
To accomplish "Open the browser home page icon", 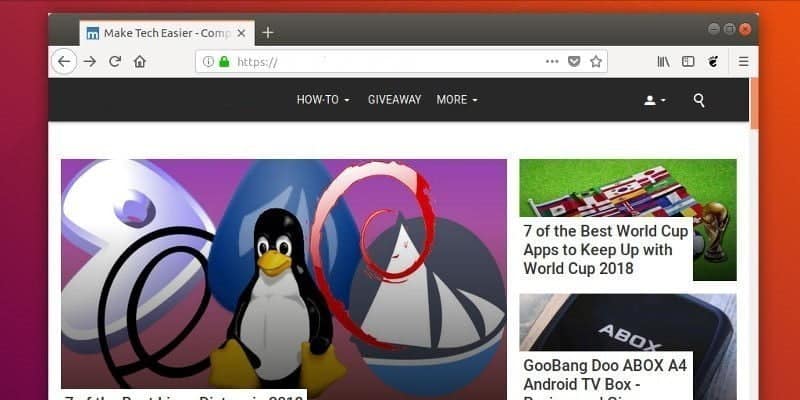I will pos(139,62).
